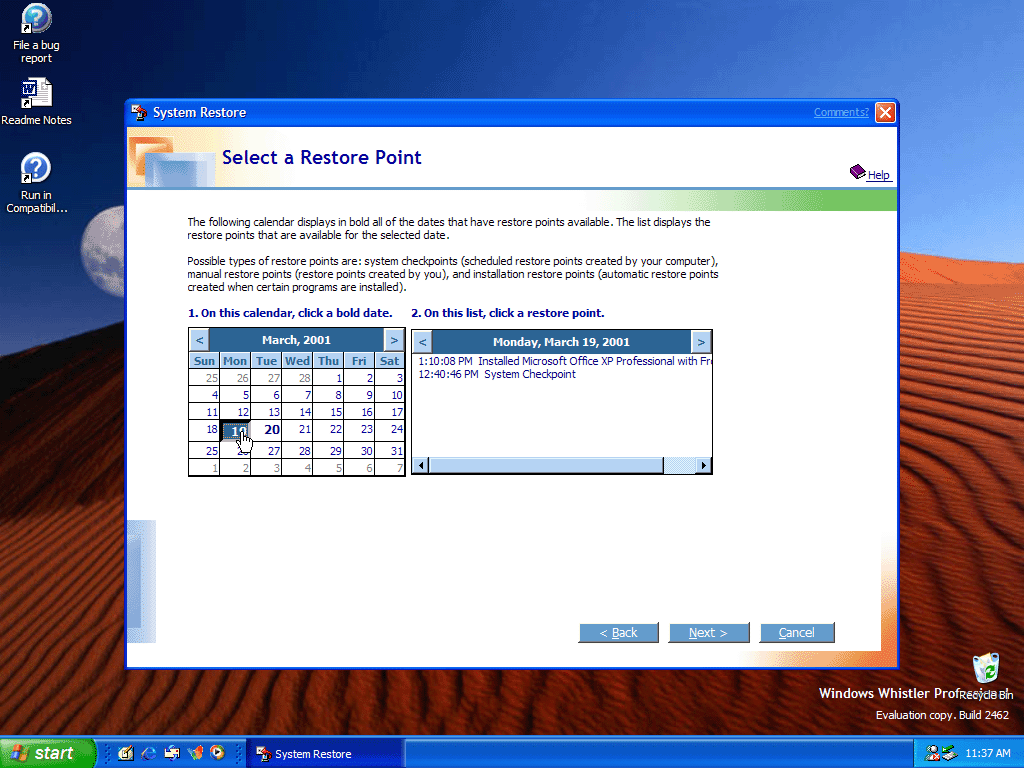Image resolution: width=1024 pixels, height=768 pixels.
Task: Go to the next month in calendar
Action: 394,340
